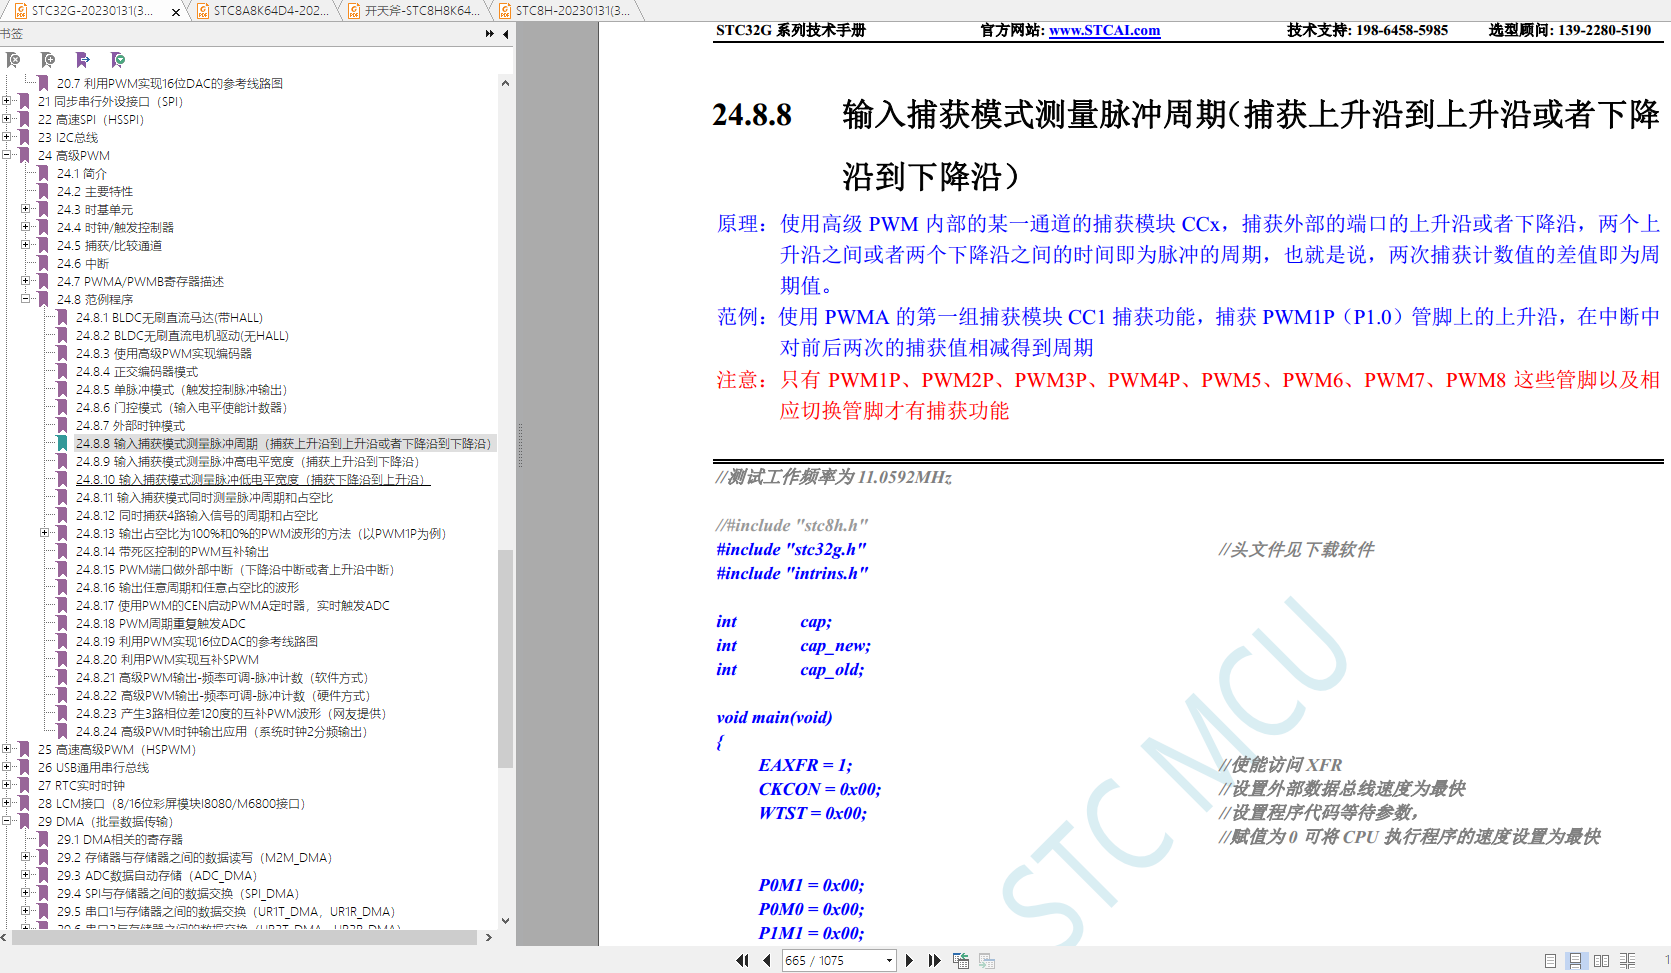Go back to the previous view
Viewport: 1671px width, 973px height.
click(960, 960)
